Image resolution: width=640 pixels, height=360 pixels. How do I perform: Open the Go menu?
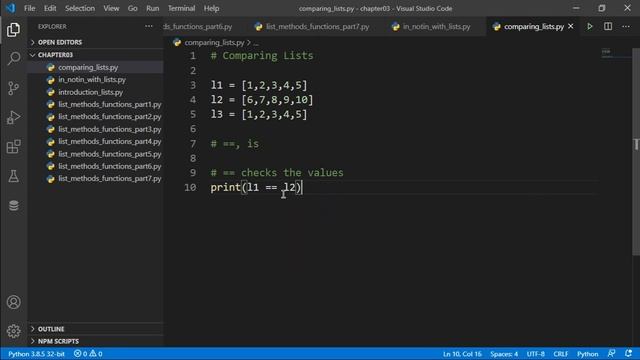[132, 8]
